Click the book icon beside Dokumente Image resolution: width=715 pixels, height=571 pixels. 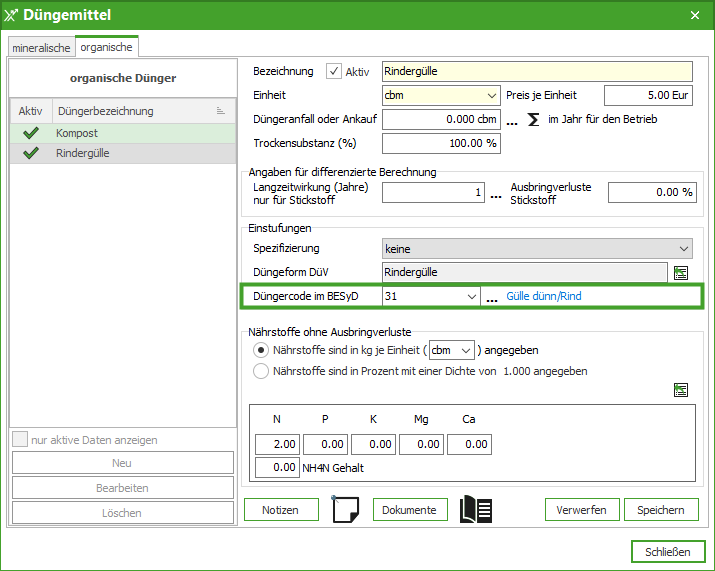[x=475, y=509]
